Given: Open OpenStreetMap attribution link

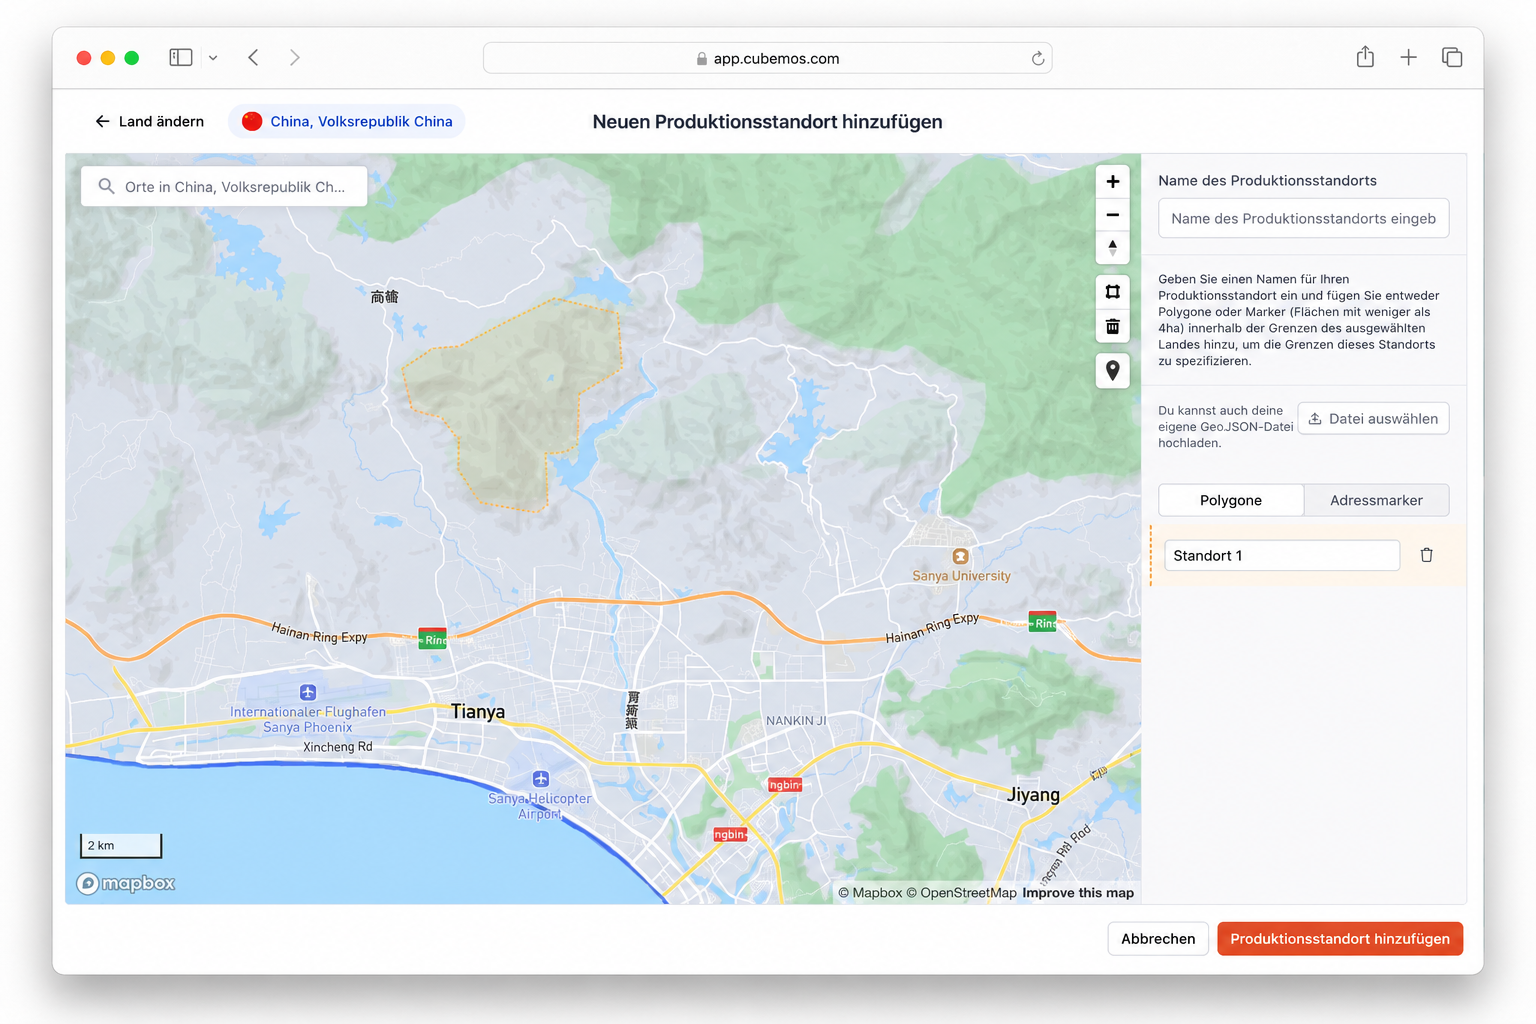Looking at the screenshot, I should (x=961, y=893).
